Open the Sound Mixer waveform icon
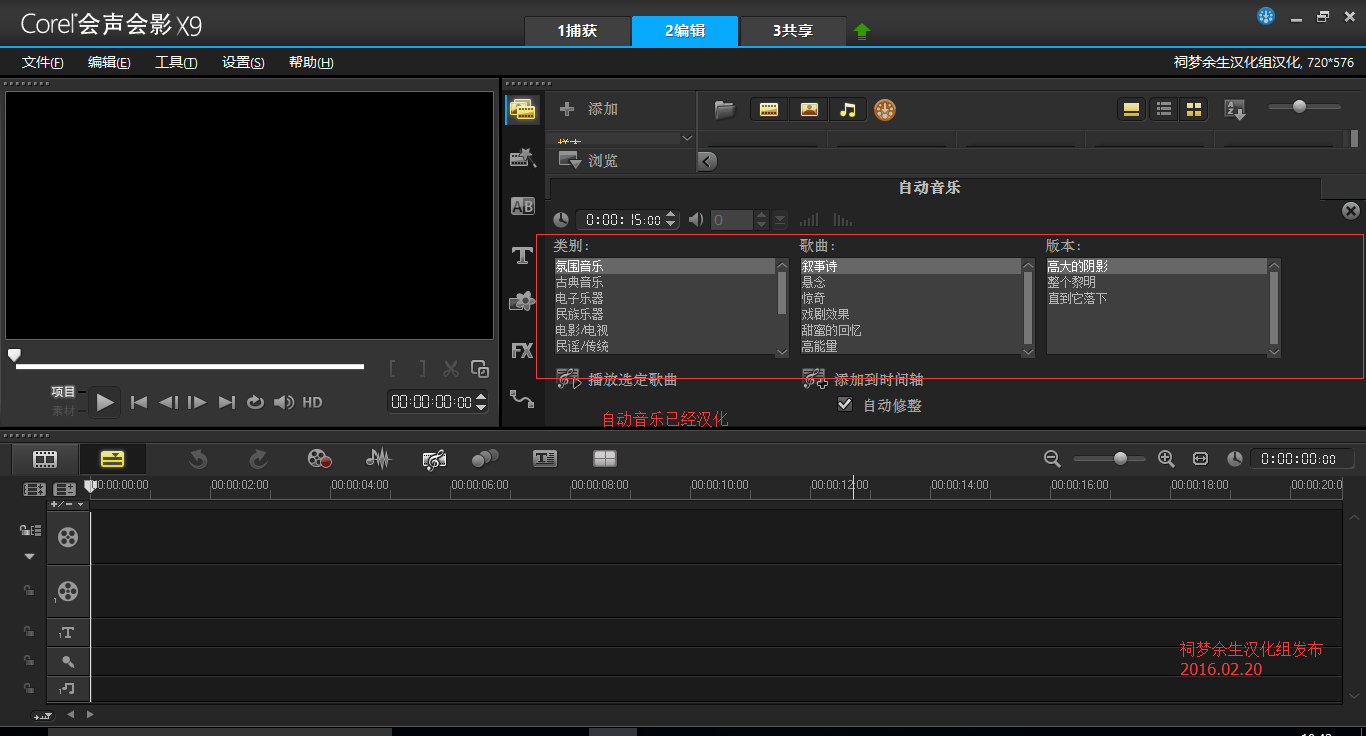The height and width of the screenshot is (736, 1366). tap(378, 458)
